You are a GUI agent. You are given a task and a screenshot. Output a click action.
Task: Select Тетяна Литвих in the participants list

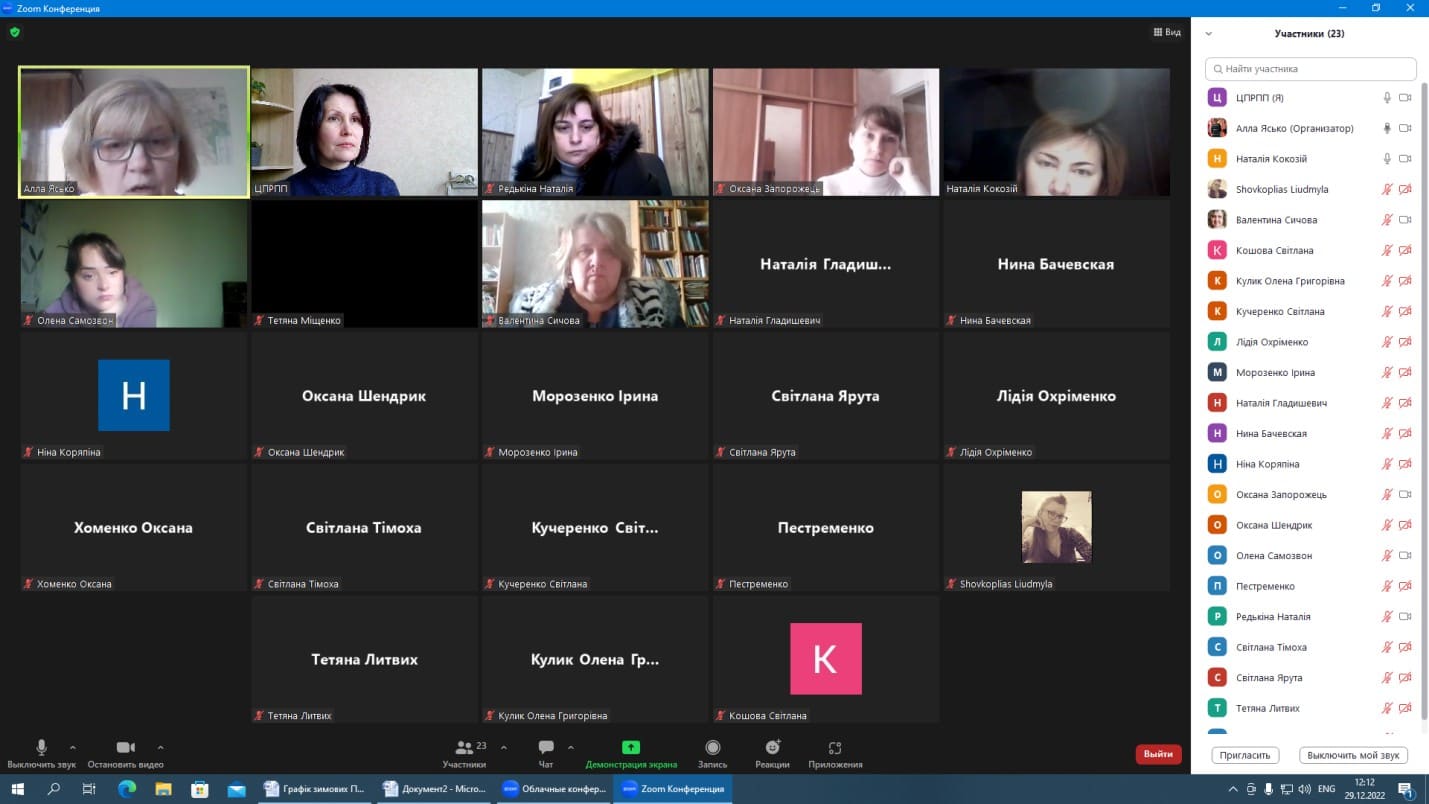tap(1310, 708)
